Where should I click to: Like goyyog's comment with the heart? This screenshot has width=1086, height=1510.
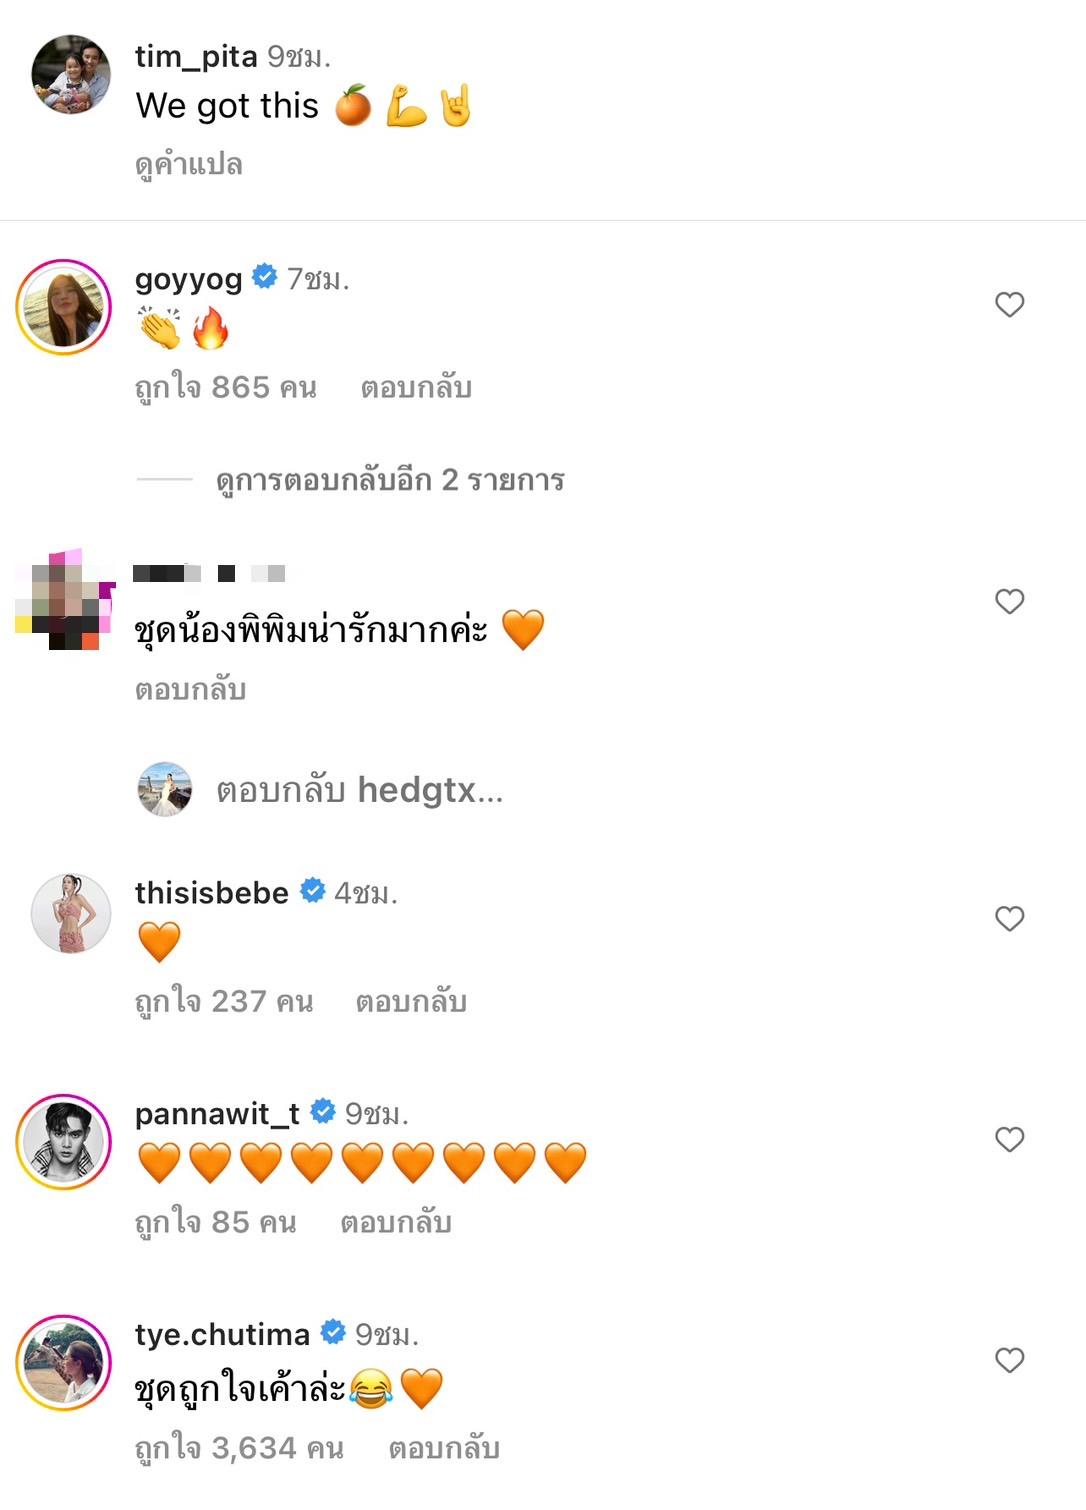1009,304
